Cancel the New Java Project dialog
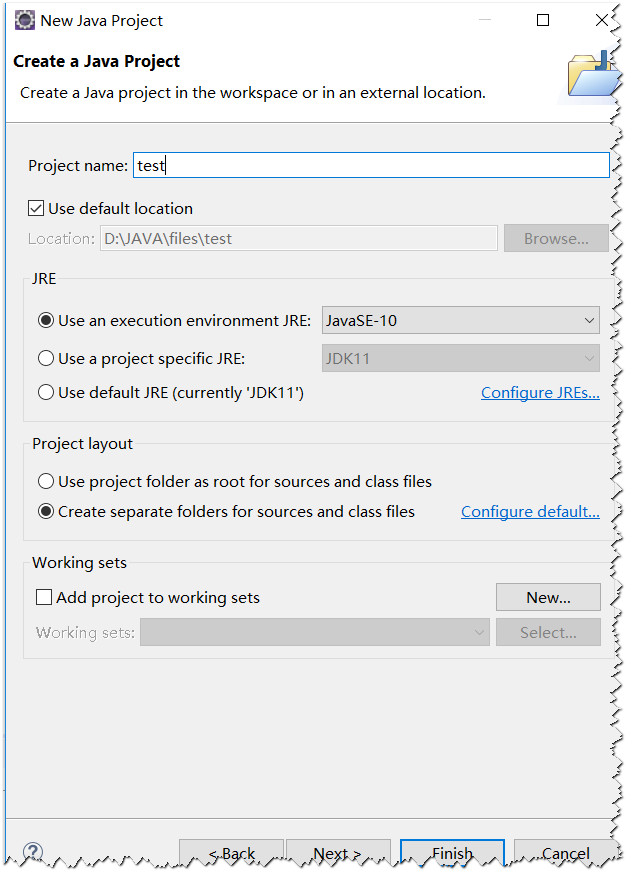This screenshot has width=632, height=877. click(563, 854)
